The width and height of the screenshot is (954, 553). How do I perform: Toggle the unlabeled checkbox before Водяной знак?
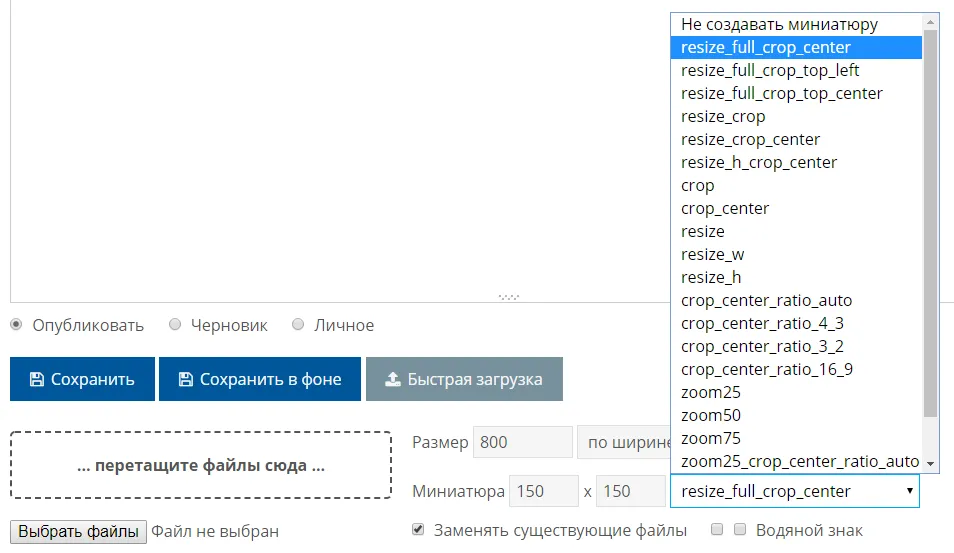(x=717, y=529)
